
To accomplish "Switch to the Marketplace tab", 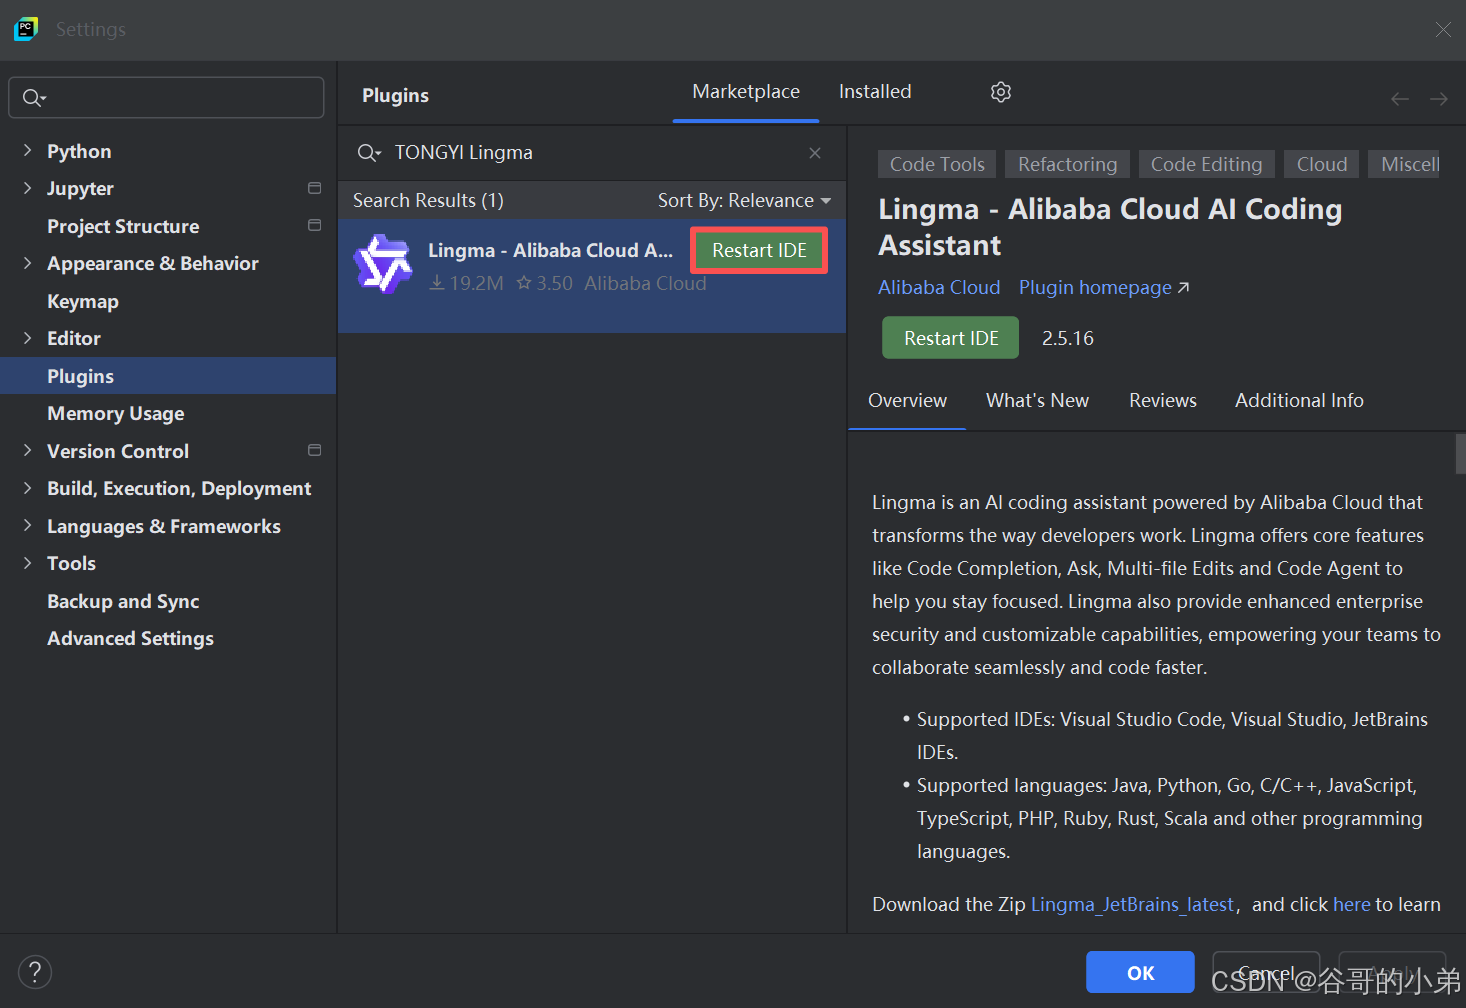I will pyautogui.click(x=746, y=92).
